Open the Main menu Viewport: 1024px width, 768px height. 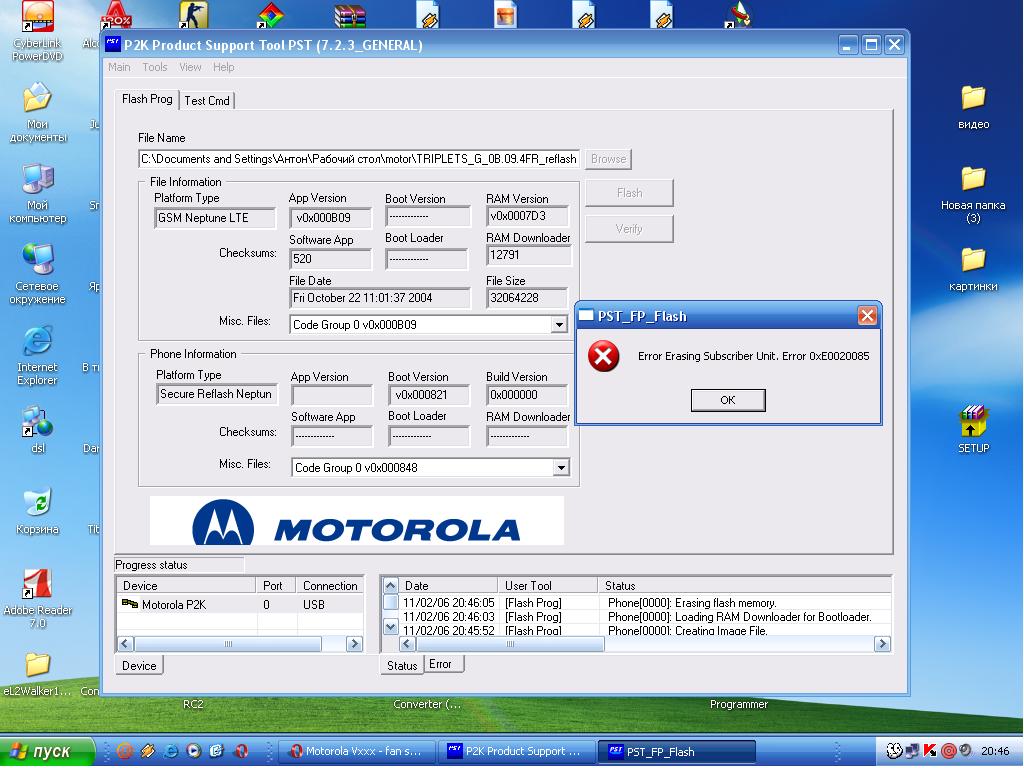[x=119, y=67]
